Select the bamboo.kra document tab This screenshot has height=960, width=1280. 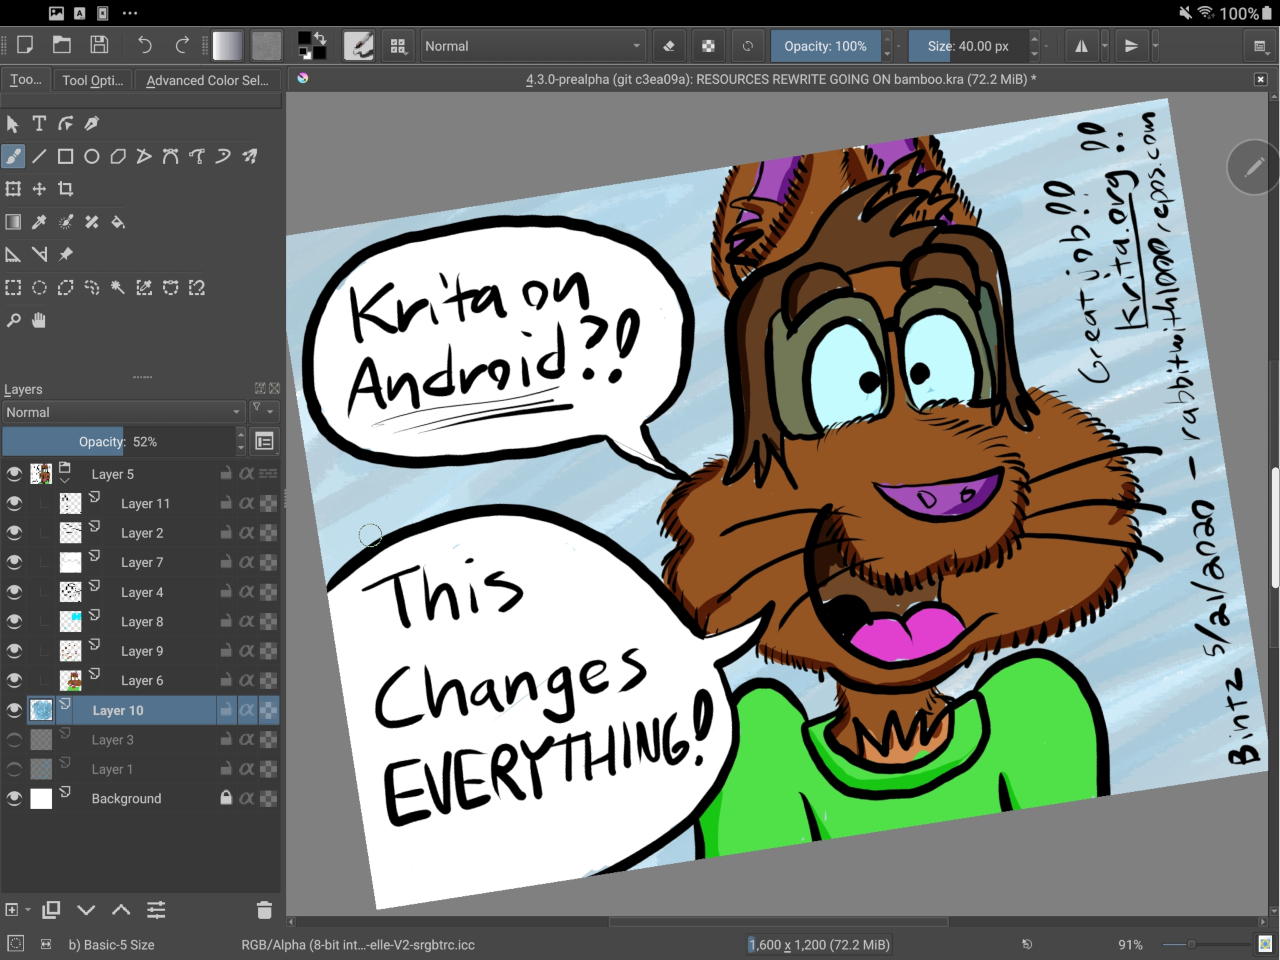(x=780, y=79)
